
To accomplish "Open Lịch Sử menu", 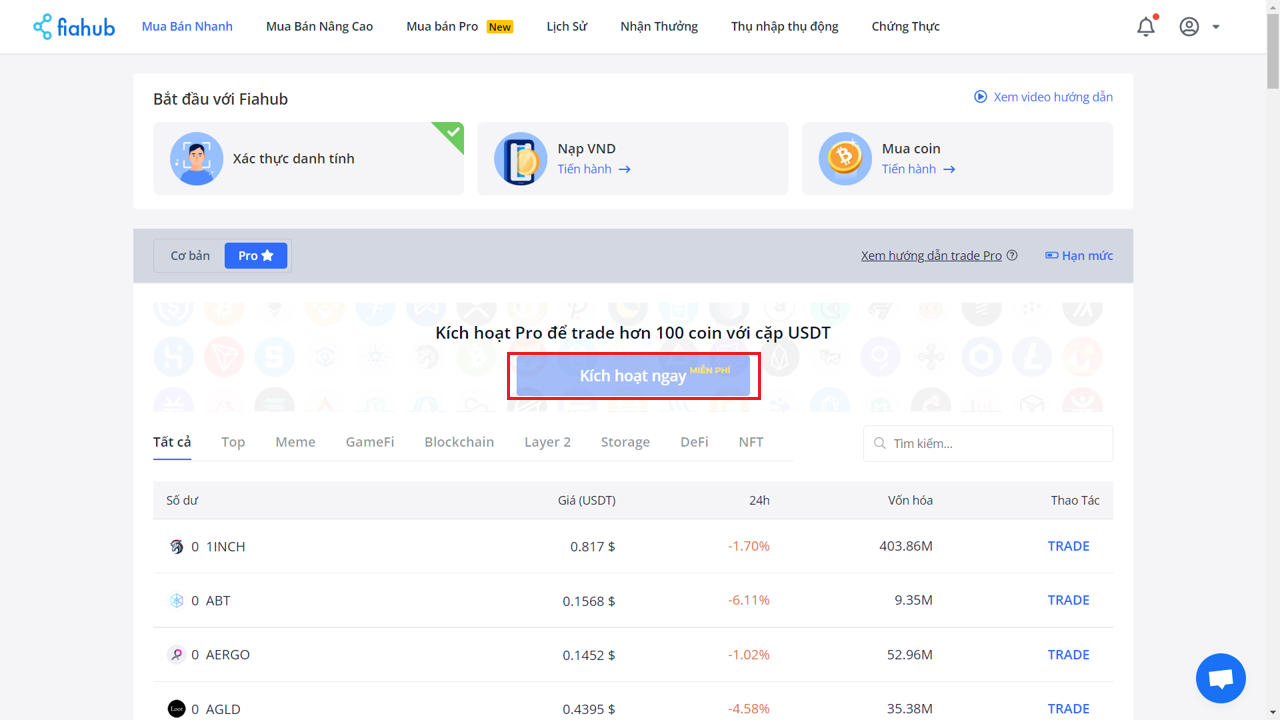I will [x=567, y=26].
